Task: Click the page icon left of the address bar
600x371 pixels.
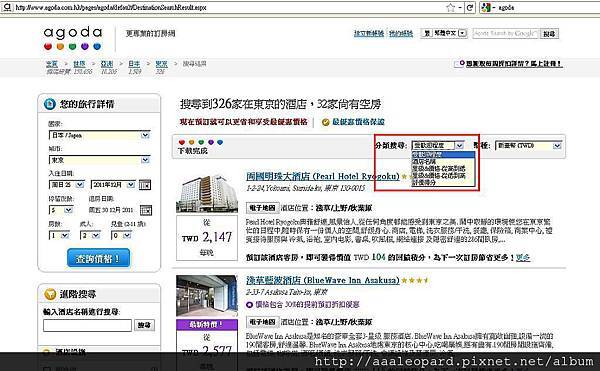Action: tap(7, 7)
